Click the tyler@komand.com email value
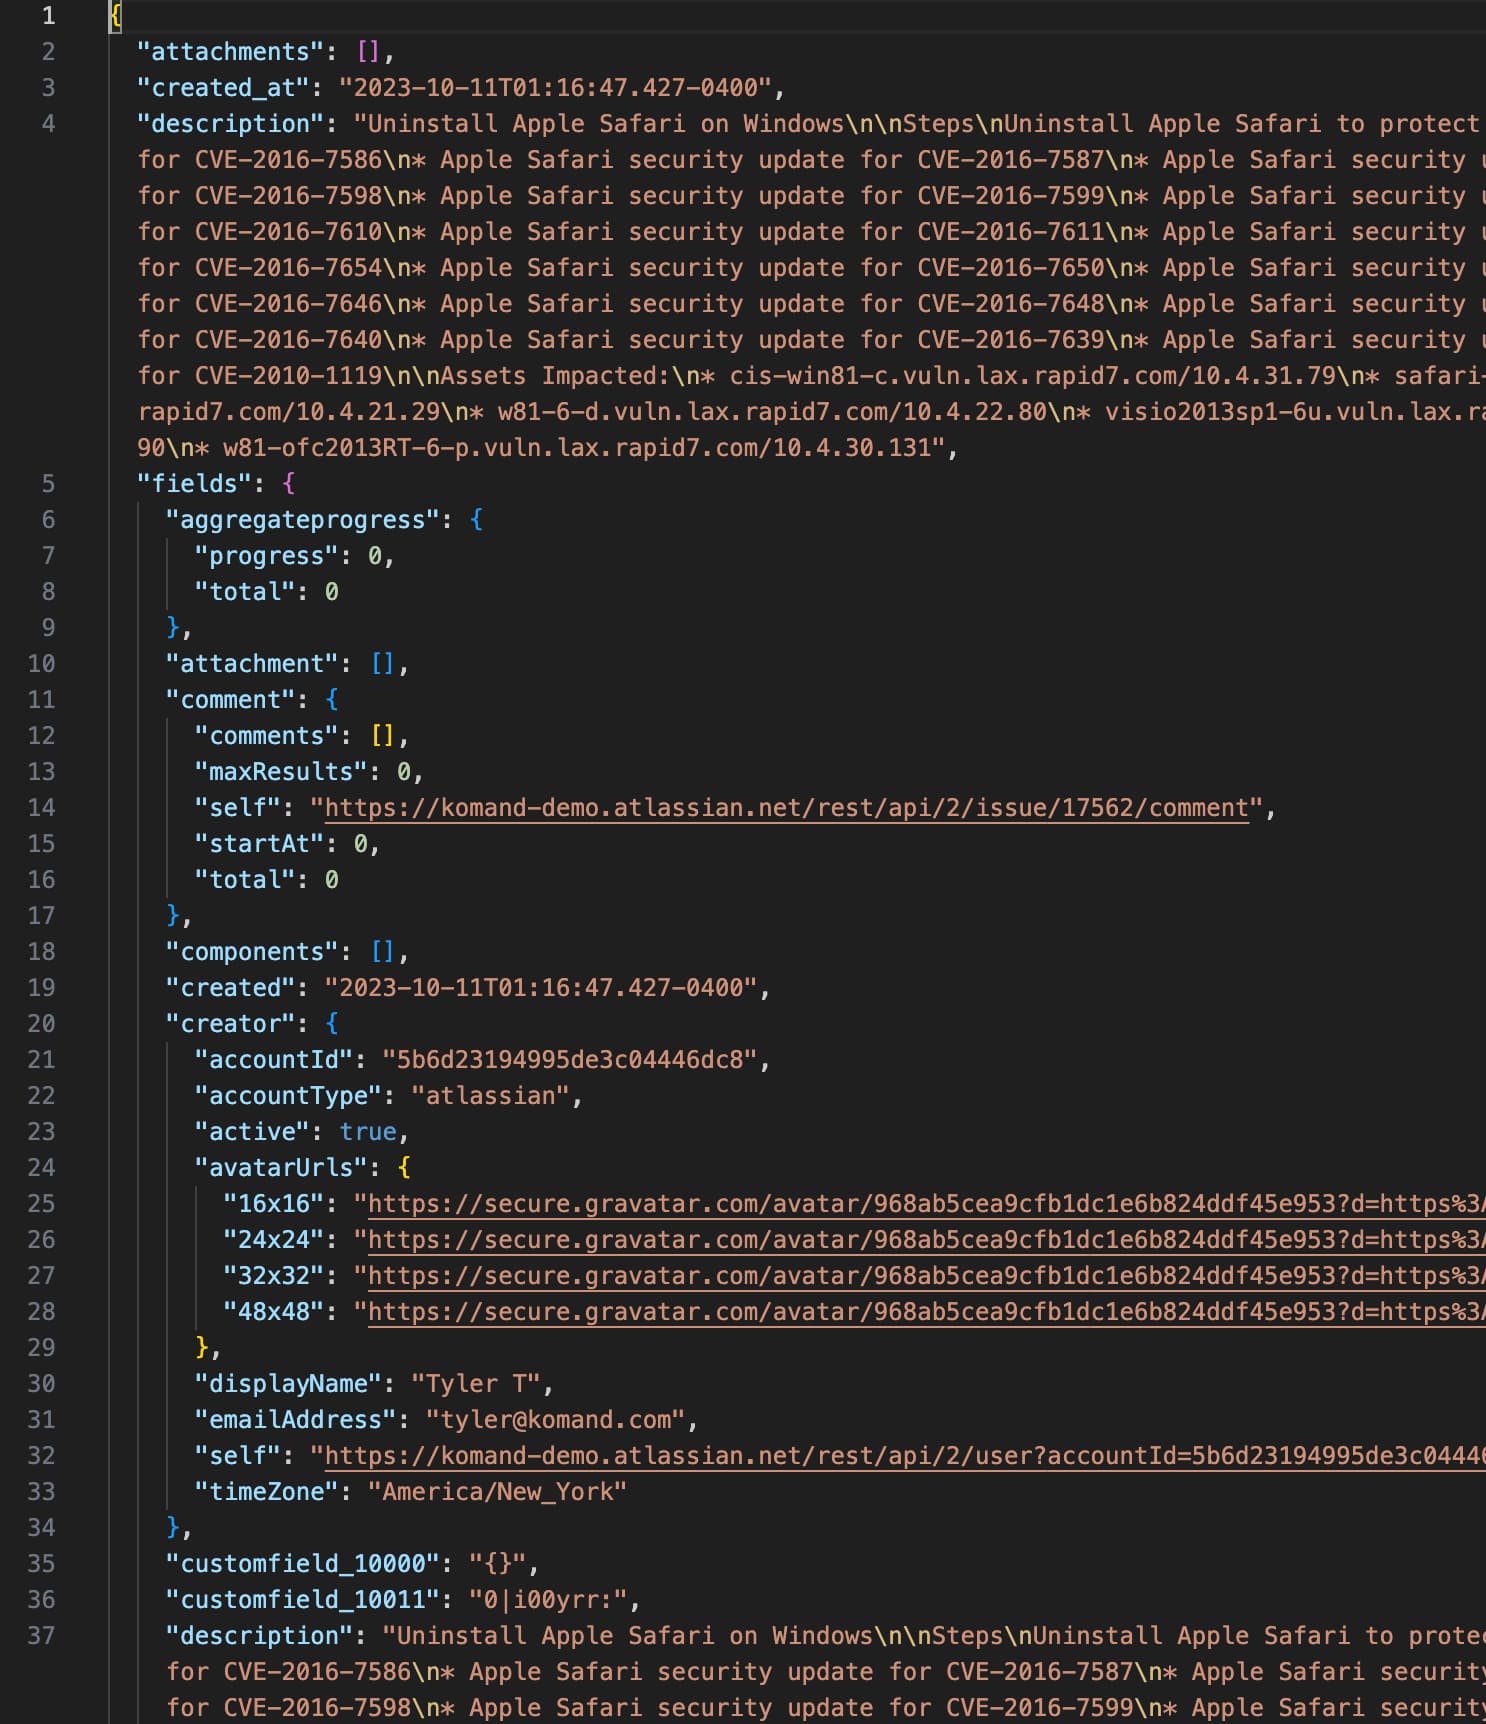The height and width of the screenshot is (1724, 1486). 555,1420
